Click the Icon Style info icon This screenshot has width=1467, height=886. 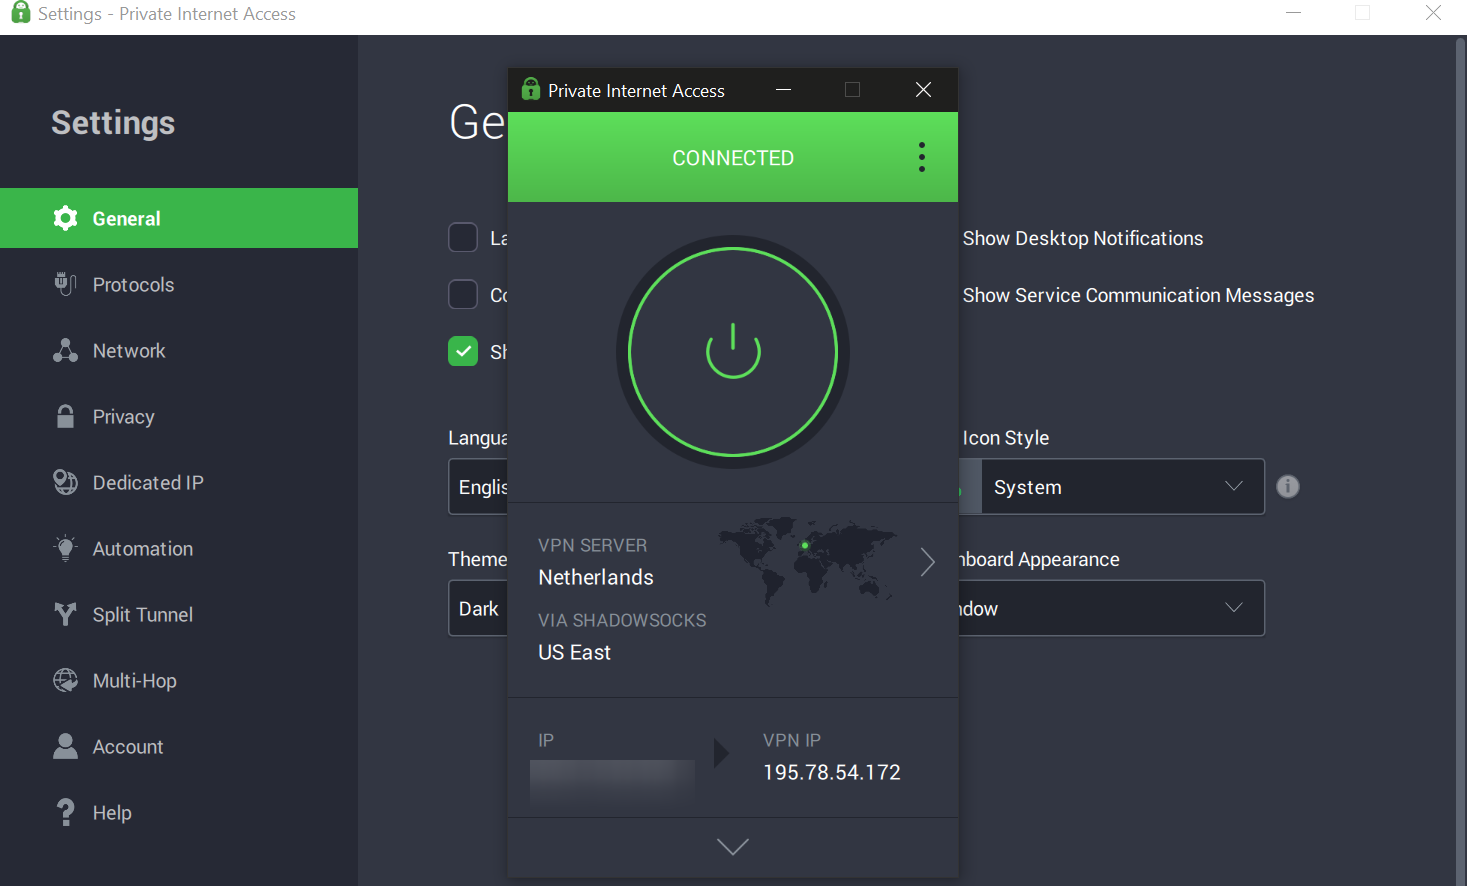coord(1288,486)
